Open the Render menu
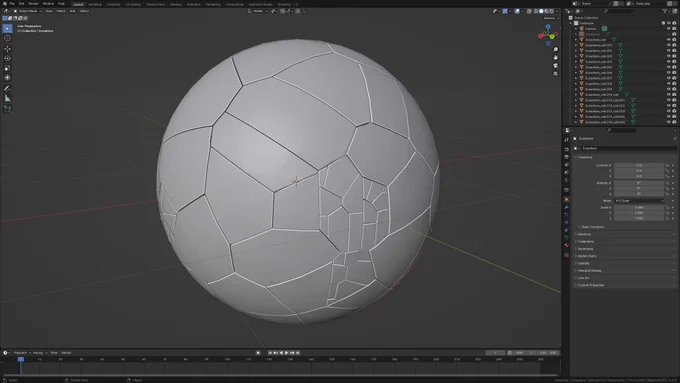The width and height of the screenshot is (680, 383). click(x=33, y=3)
